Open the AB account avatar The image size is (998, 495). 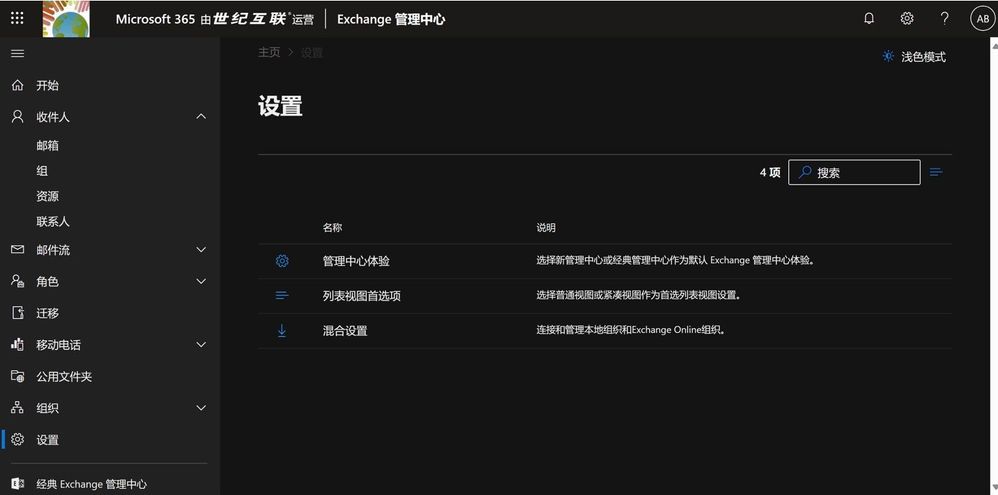click(x=982, y=19)
